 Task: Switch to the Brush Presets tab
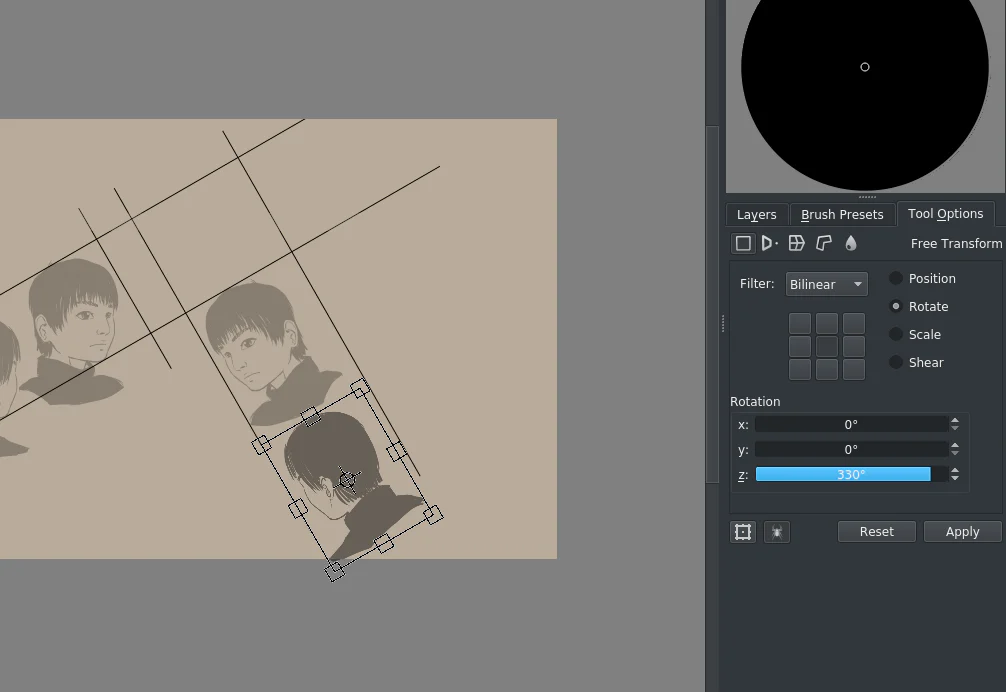coord(842,214)
